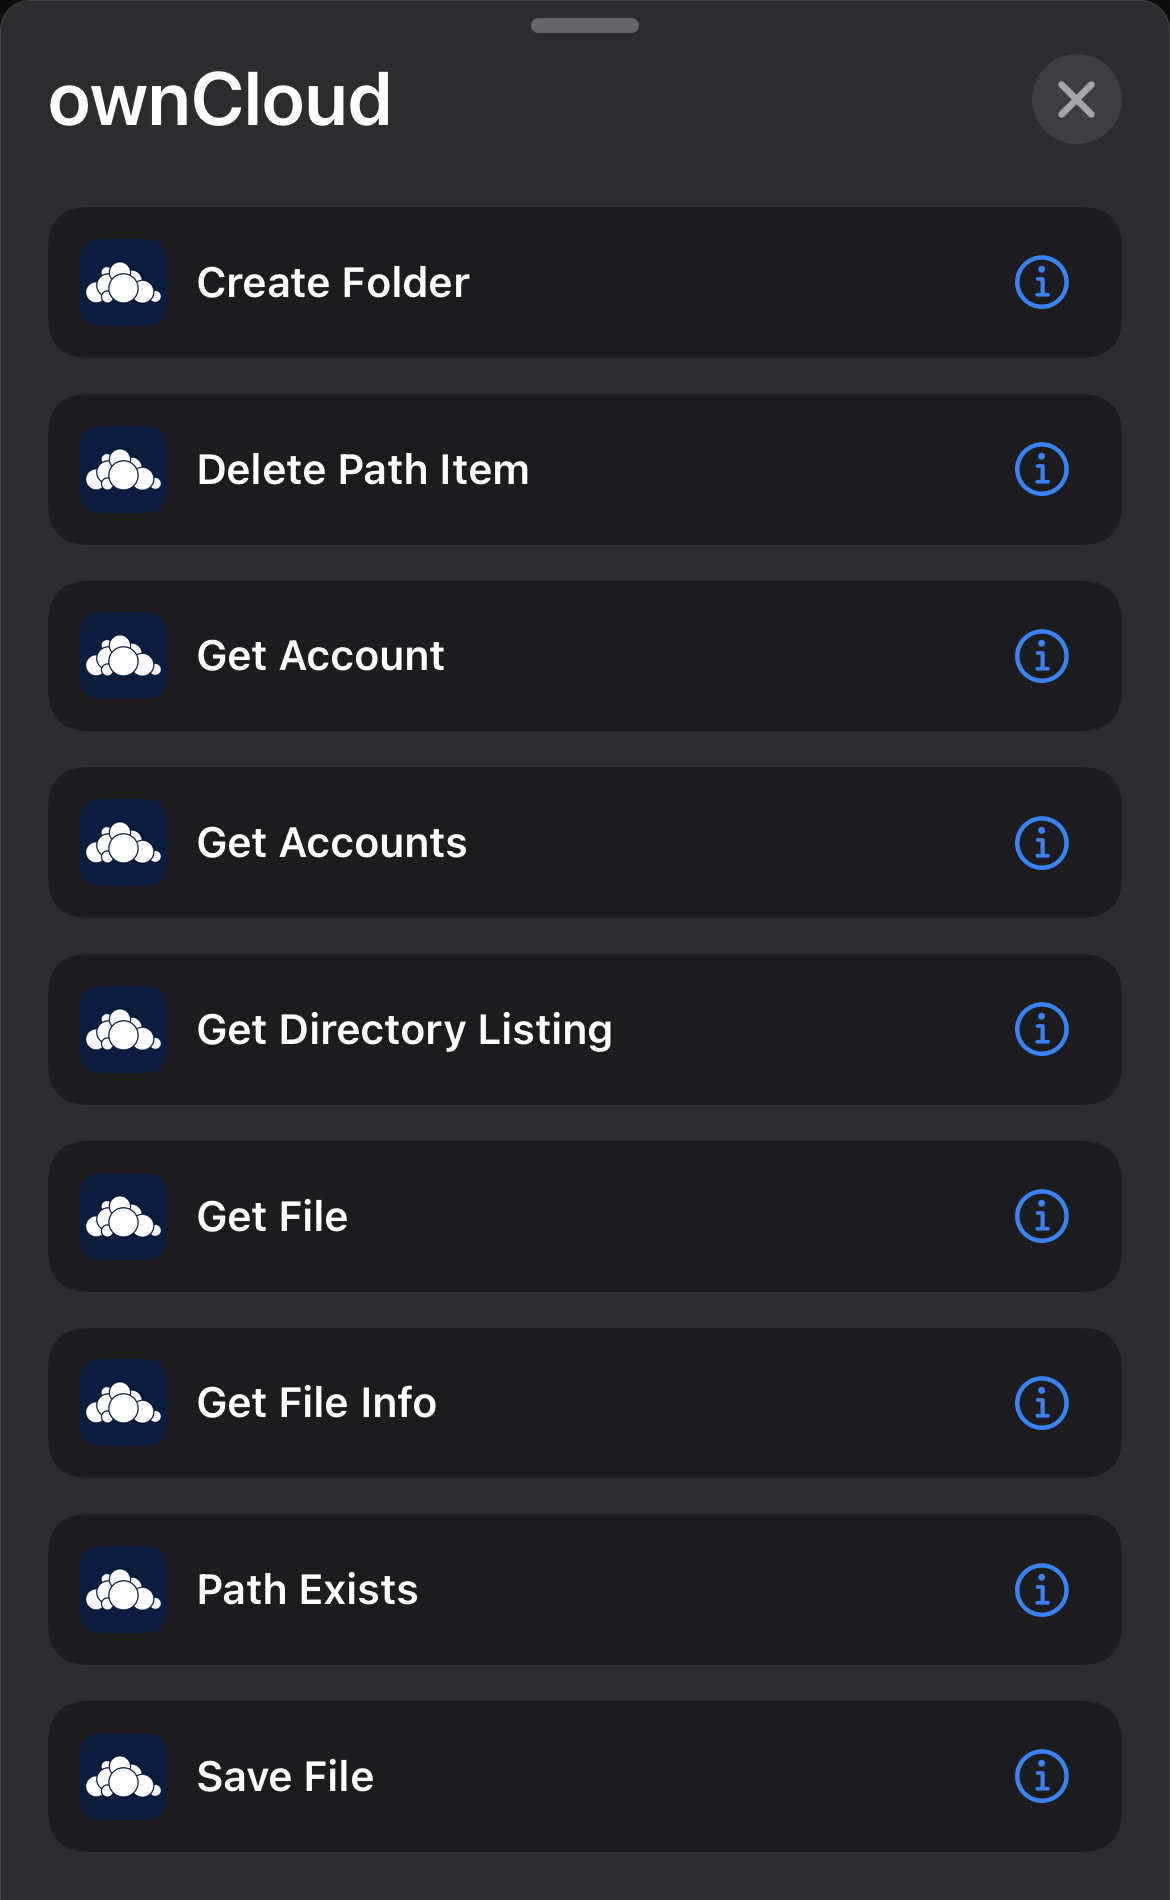Tap ownCloud icon beside Get File
This screenshot has width=1170, height=1900.
tap(123, 1217)
